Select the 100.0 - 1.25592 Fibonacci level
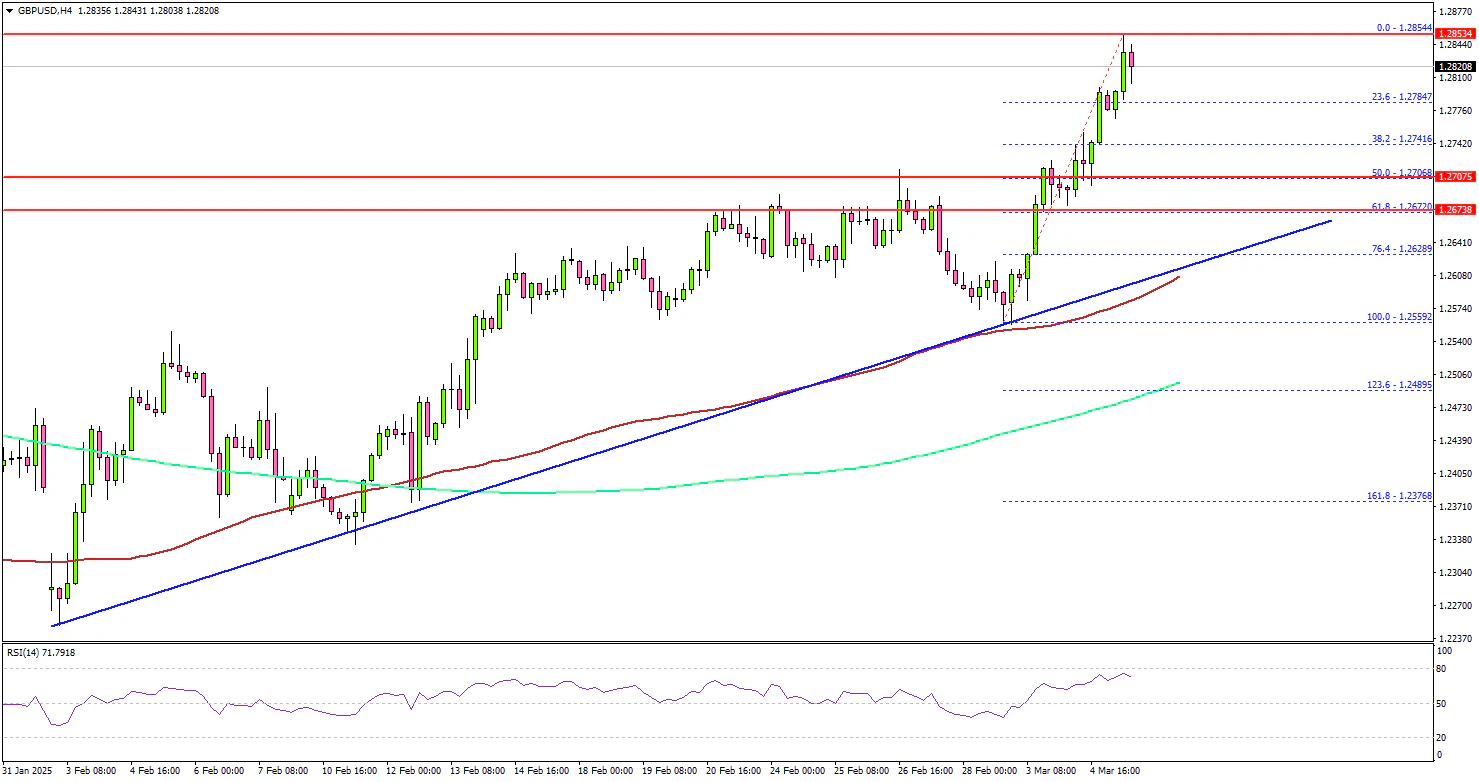 click(x=1400, y=317)
